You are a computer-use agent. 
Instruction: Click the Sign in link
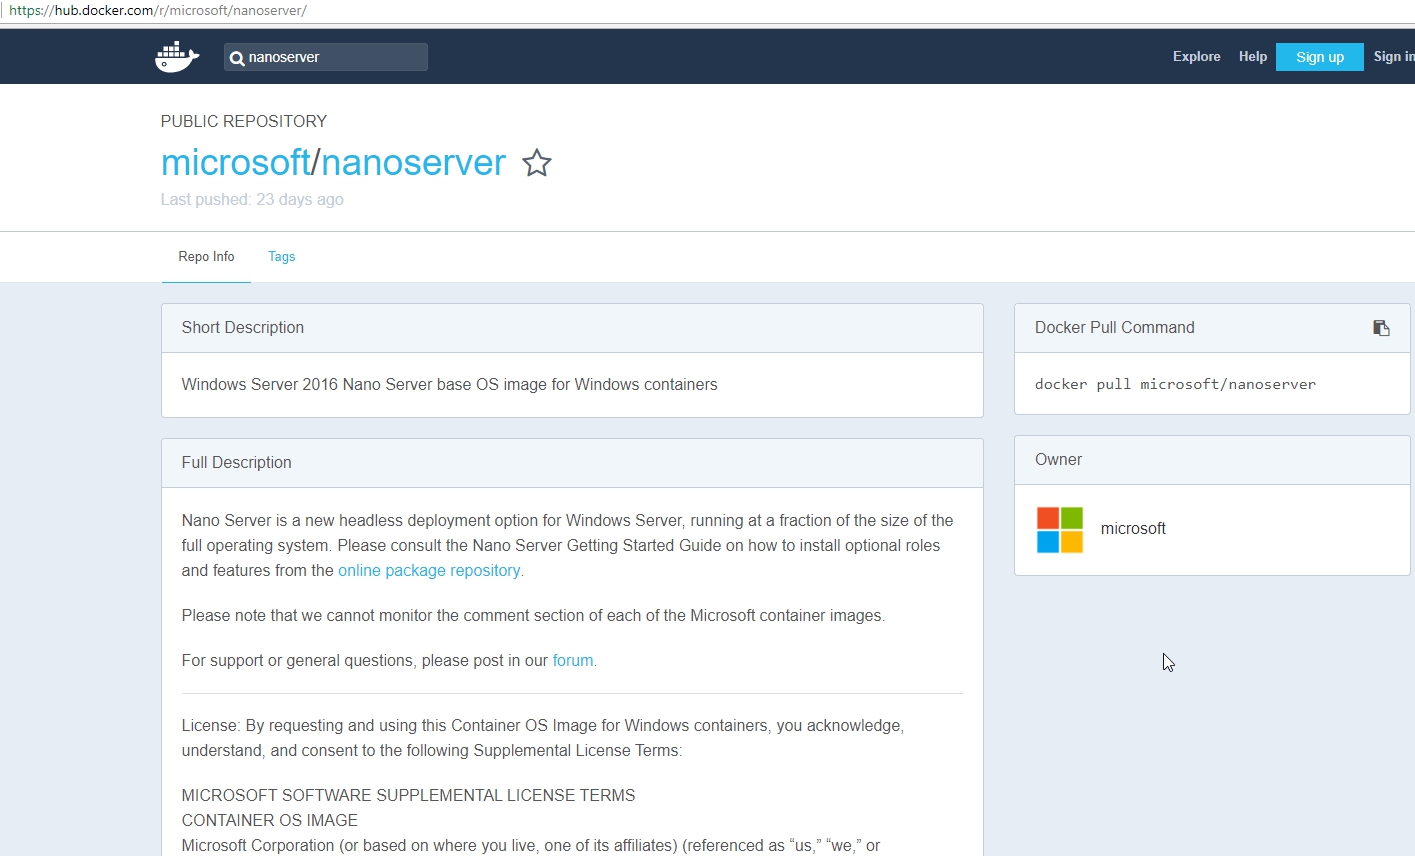1397,56
